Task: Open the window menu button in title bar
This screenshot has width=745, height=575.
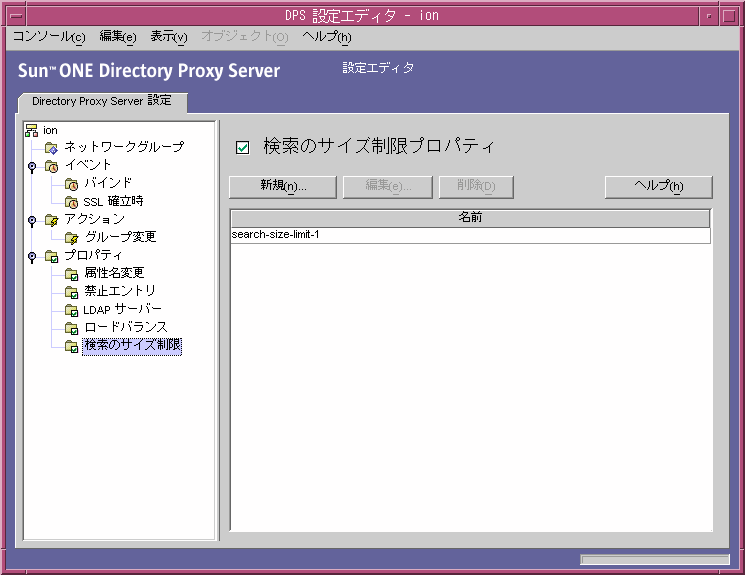Action: tap(16, 16)
